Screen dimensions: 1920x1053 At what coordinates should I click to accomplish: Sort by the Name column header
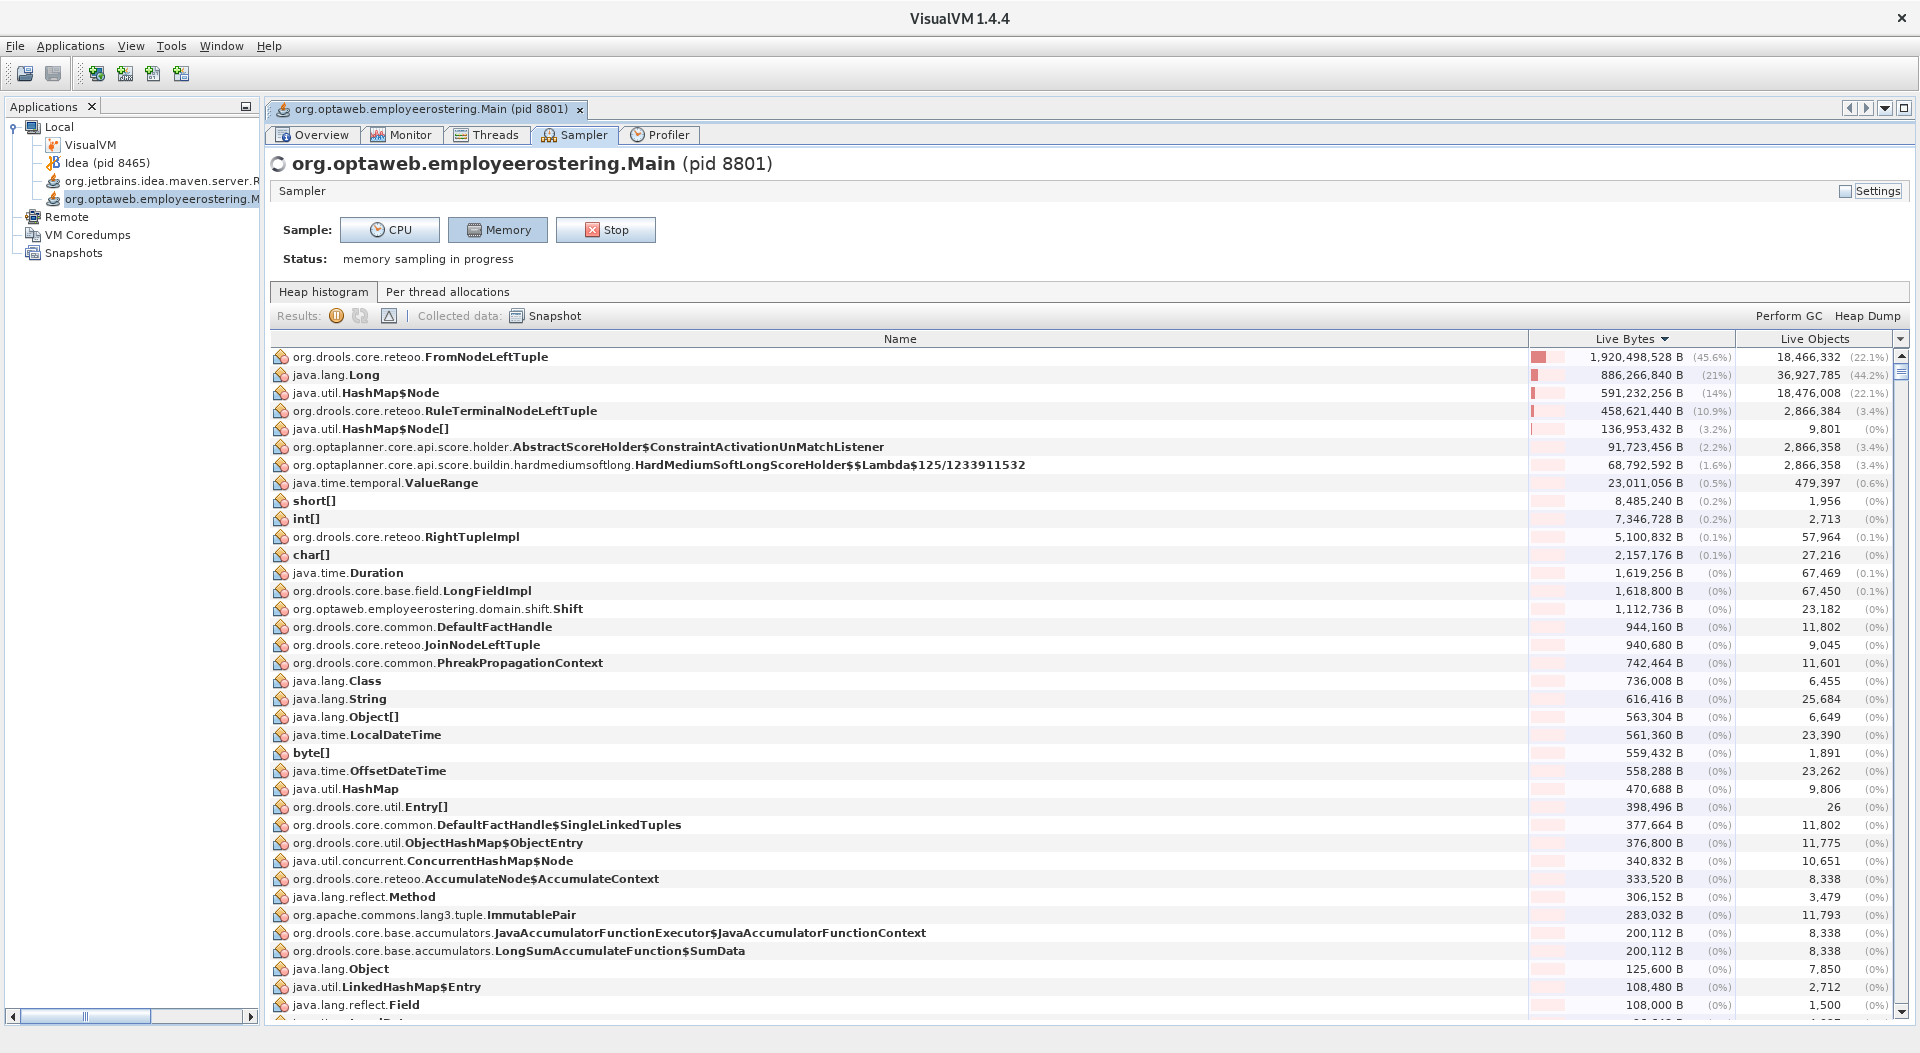[899, 339]
